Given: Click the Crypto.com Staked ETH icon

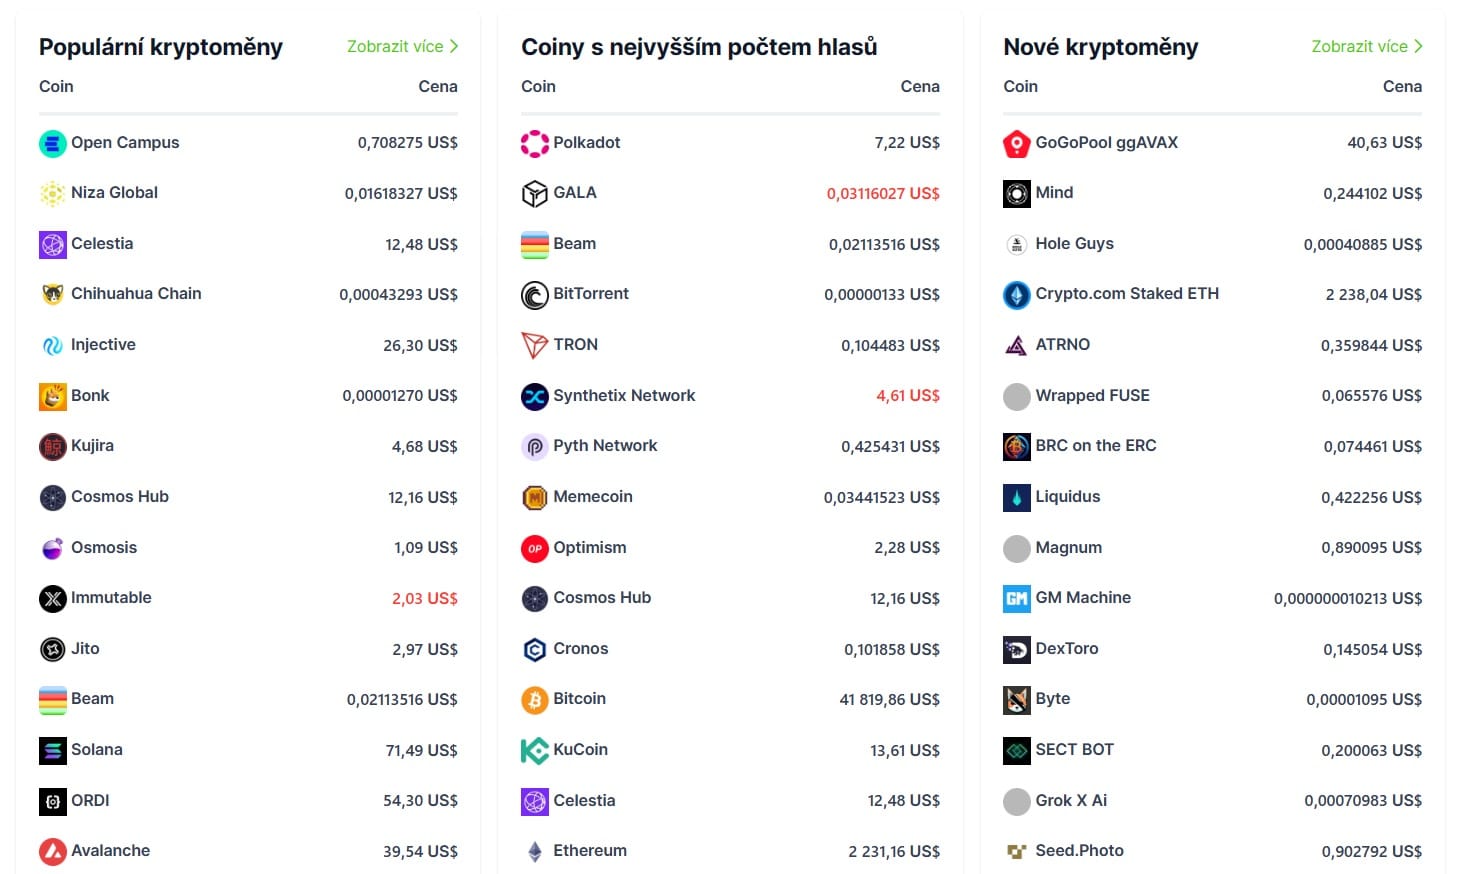Looking at the screenshot, I should pos(1017,294).
